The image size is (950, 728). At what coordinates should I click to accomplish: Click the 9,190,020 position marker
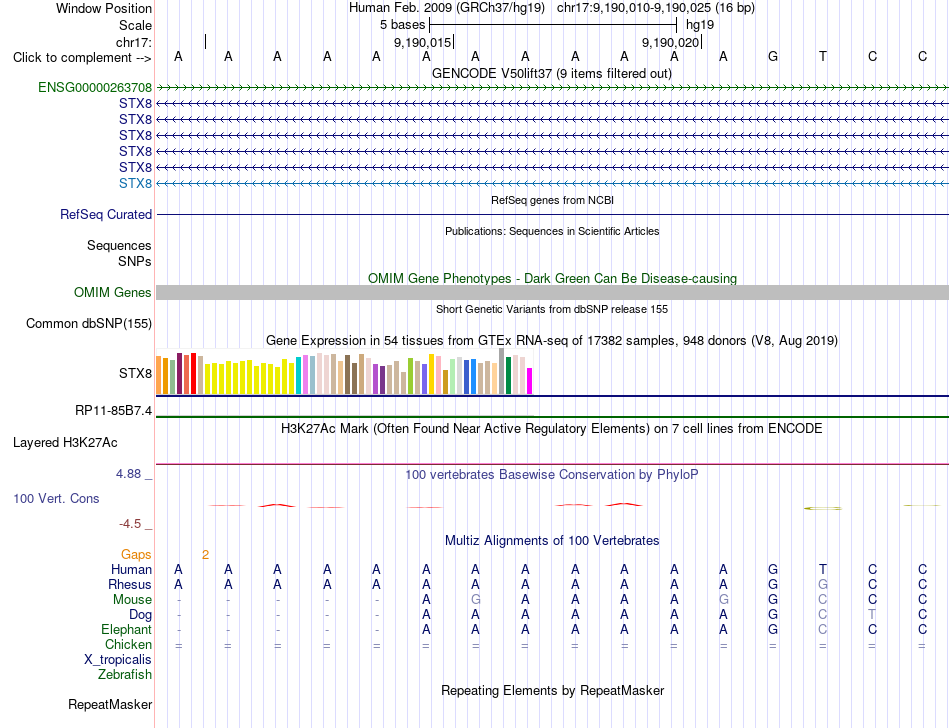click(x=670, y=42)
